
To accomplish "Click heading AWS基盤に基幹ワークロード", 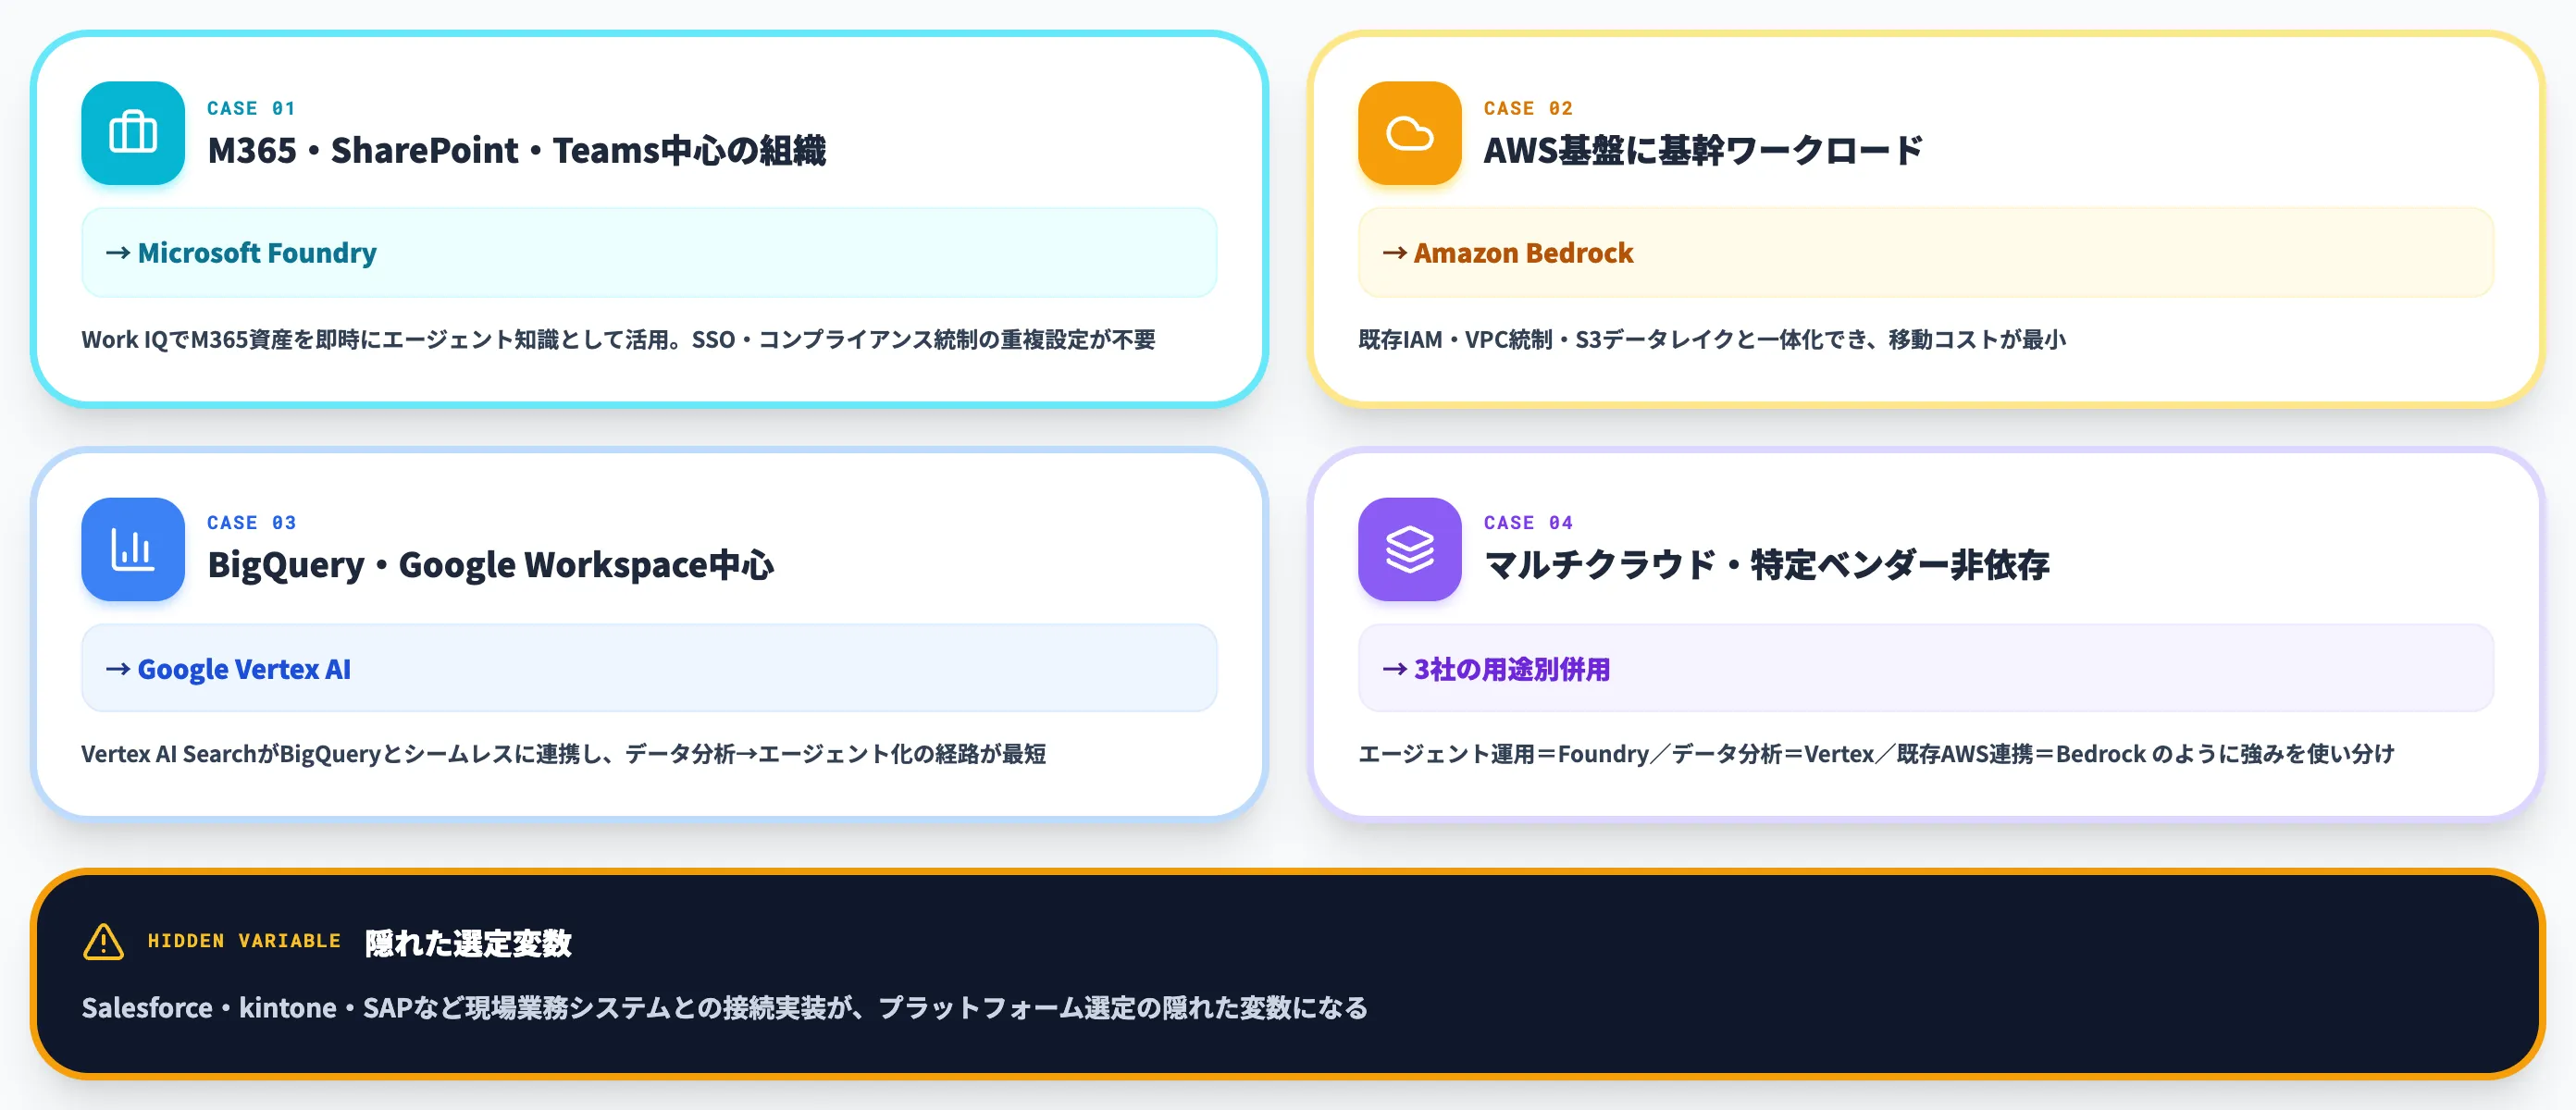I will [1703, 151].
